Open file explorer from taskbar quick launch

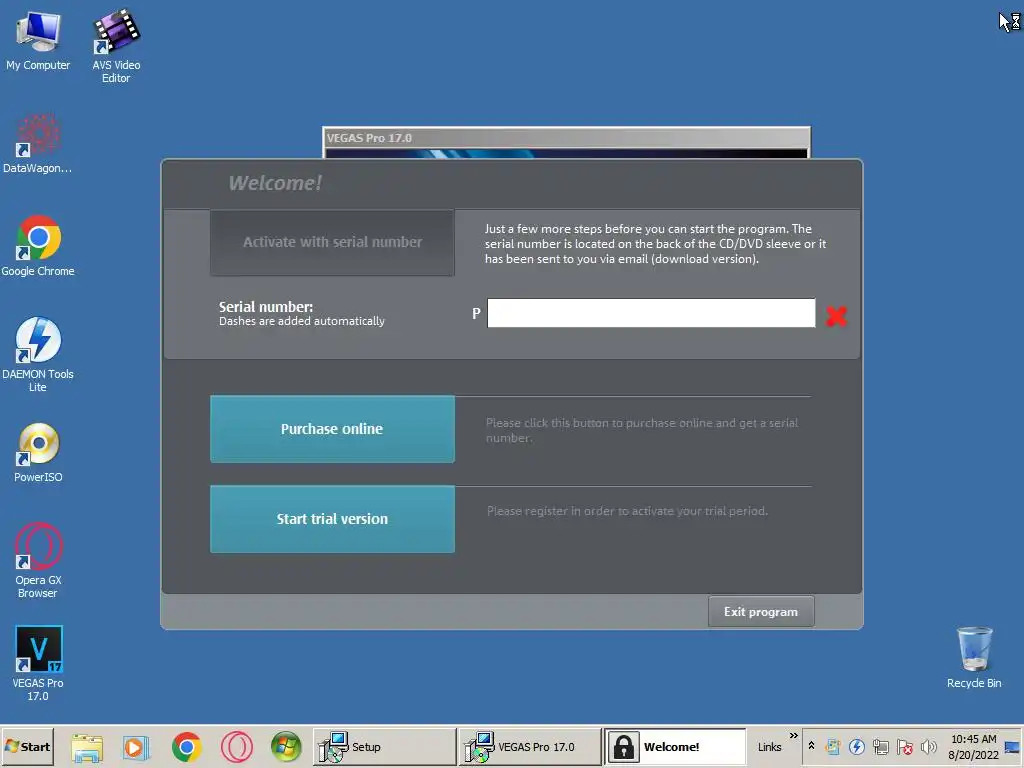point(87,747)
